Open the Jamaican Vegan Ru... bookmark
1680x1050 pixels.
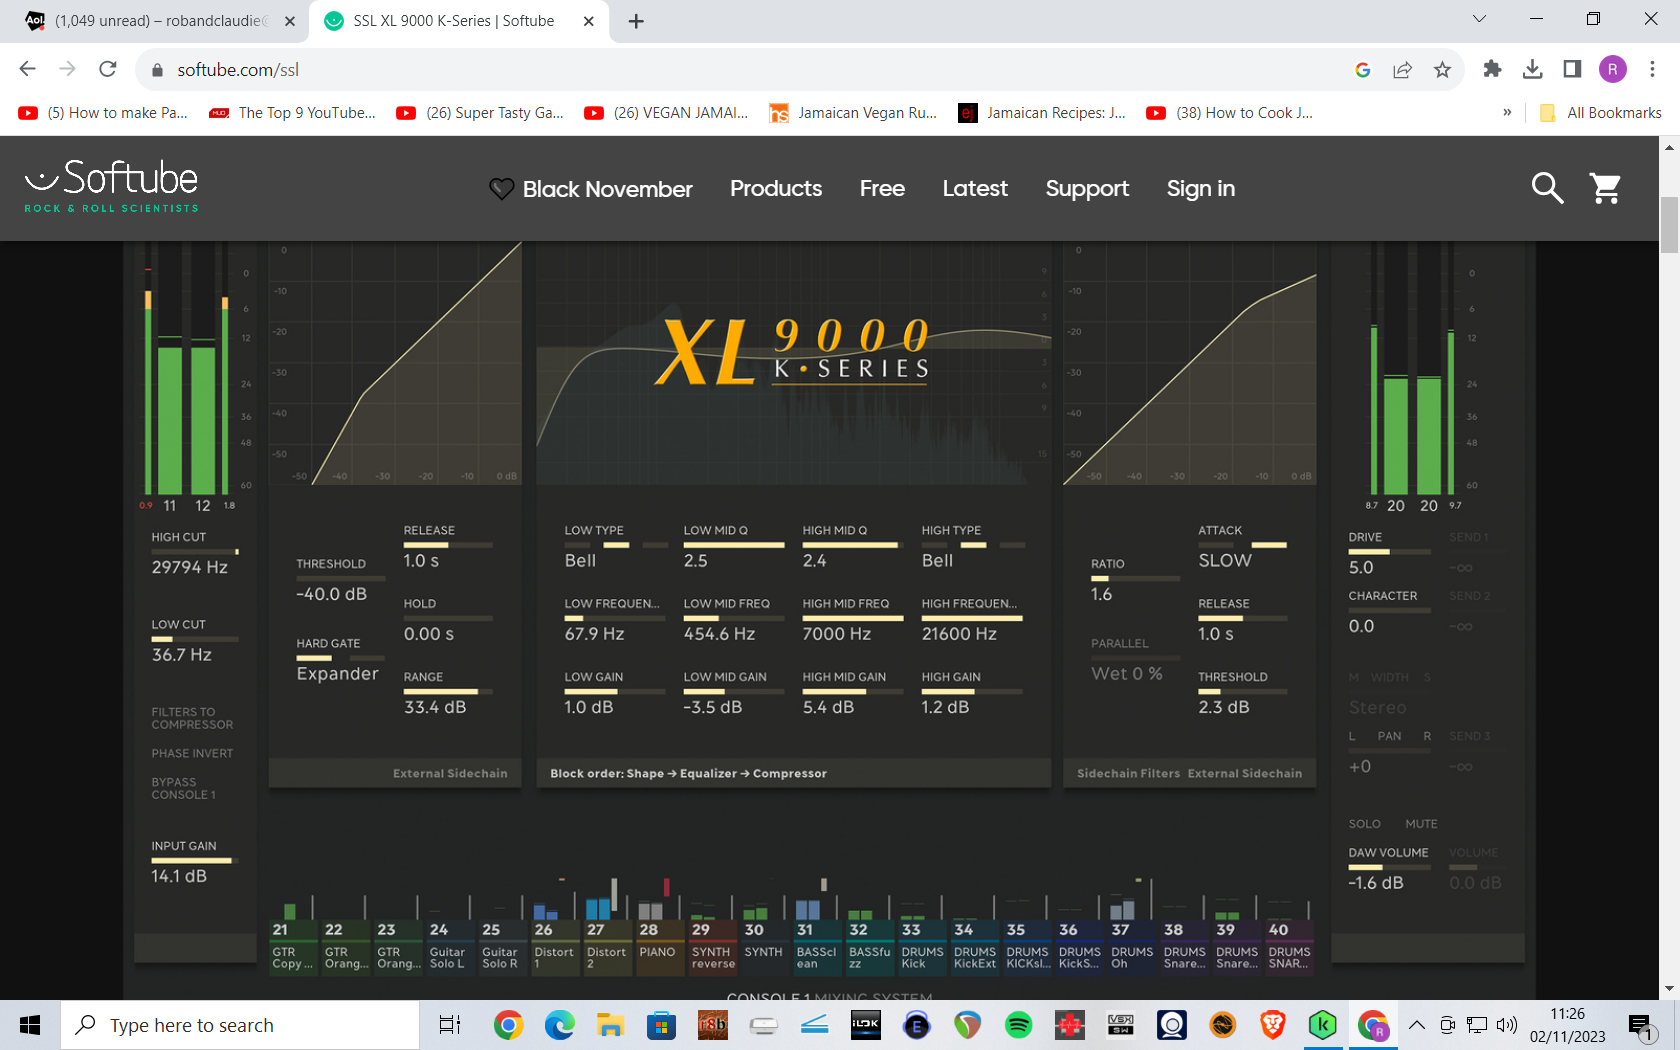click(854, 113)
